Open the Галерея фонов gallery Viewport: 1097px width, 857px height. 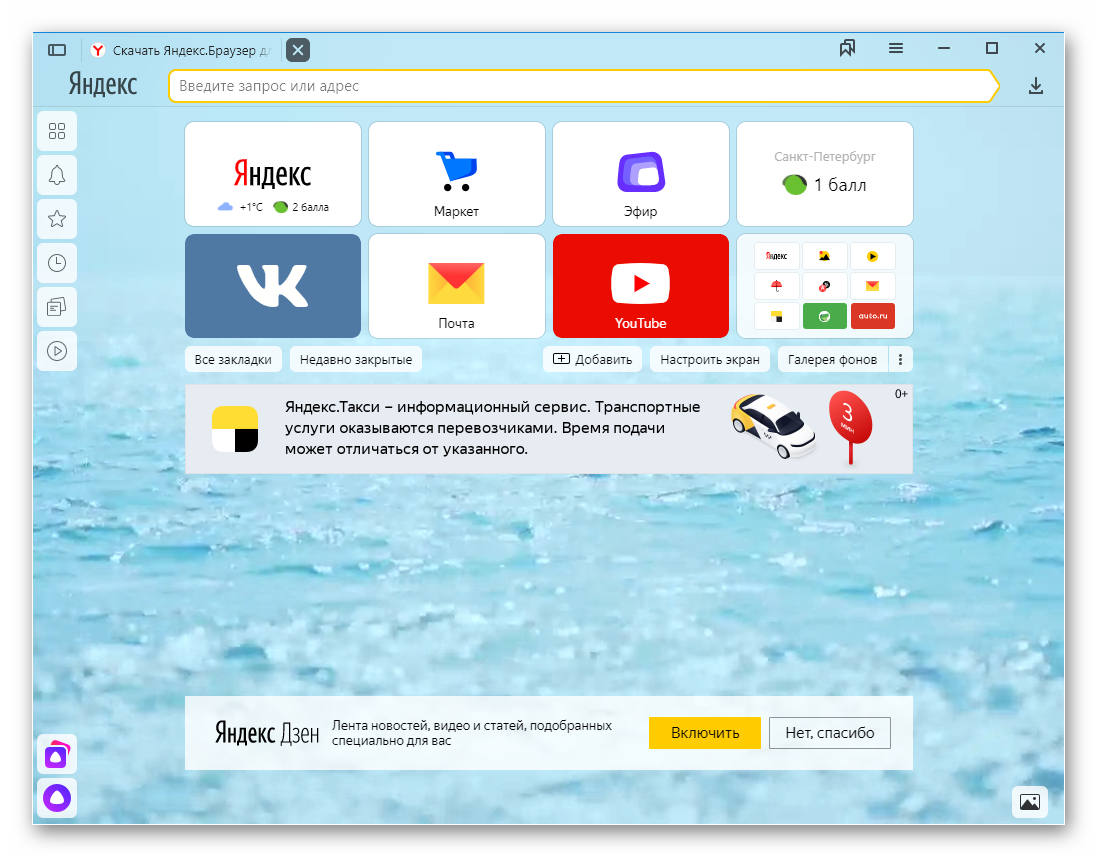coord(833,360)
